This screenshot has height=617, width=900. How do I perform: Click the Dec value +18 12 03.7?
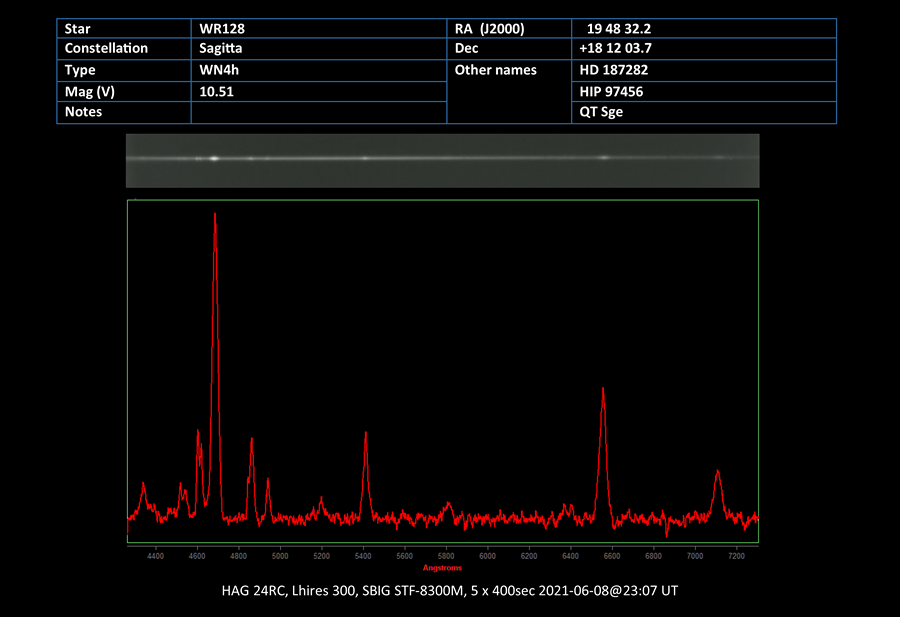pyautogui.click(x=616, y=48)
